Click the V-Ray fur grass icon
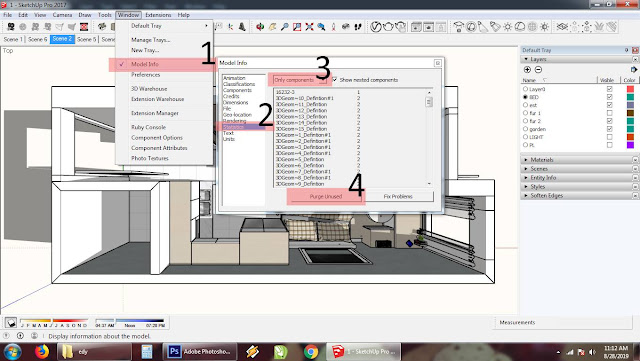The height and width of the screenshot is (361, 640). click(599, 27)
